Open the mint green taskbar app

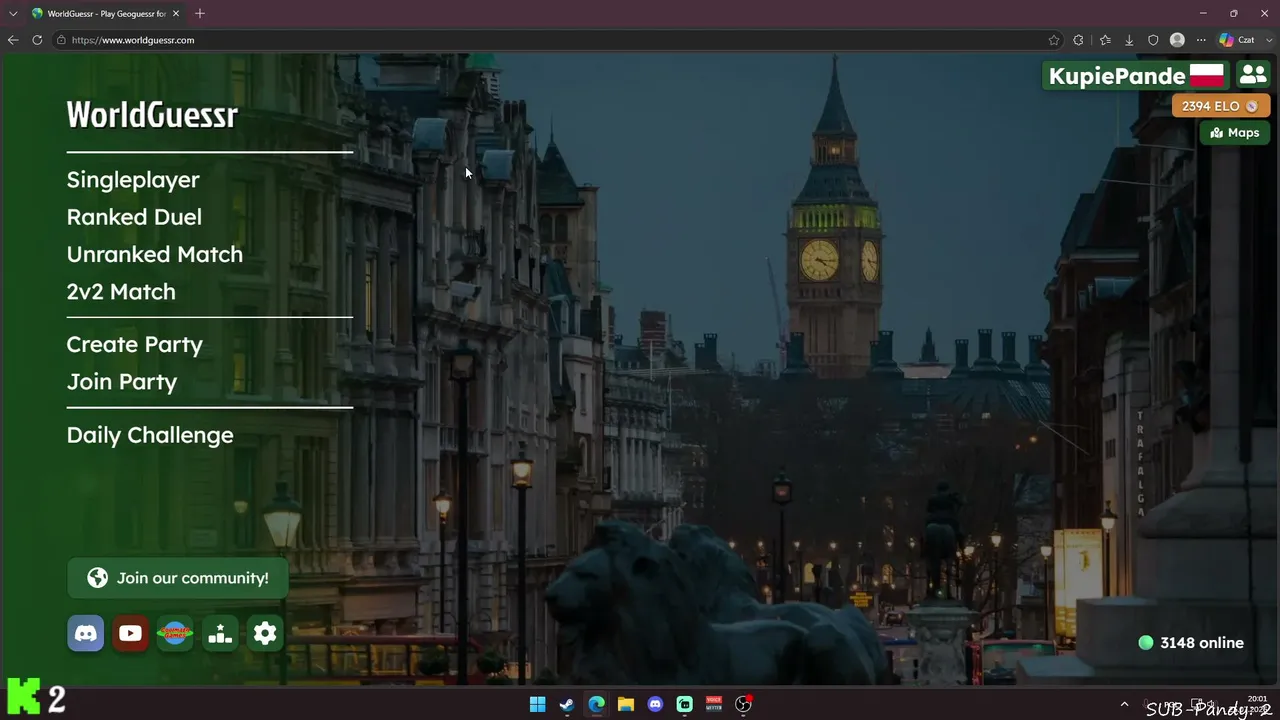click(x=685, y=704)
